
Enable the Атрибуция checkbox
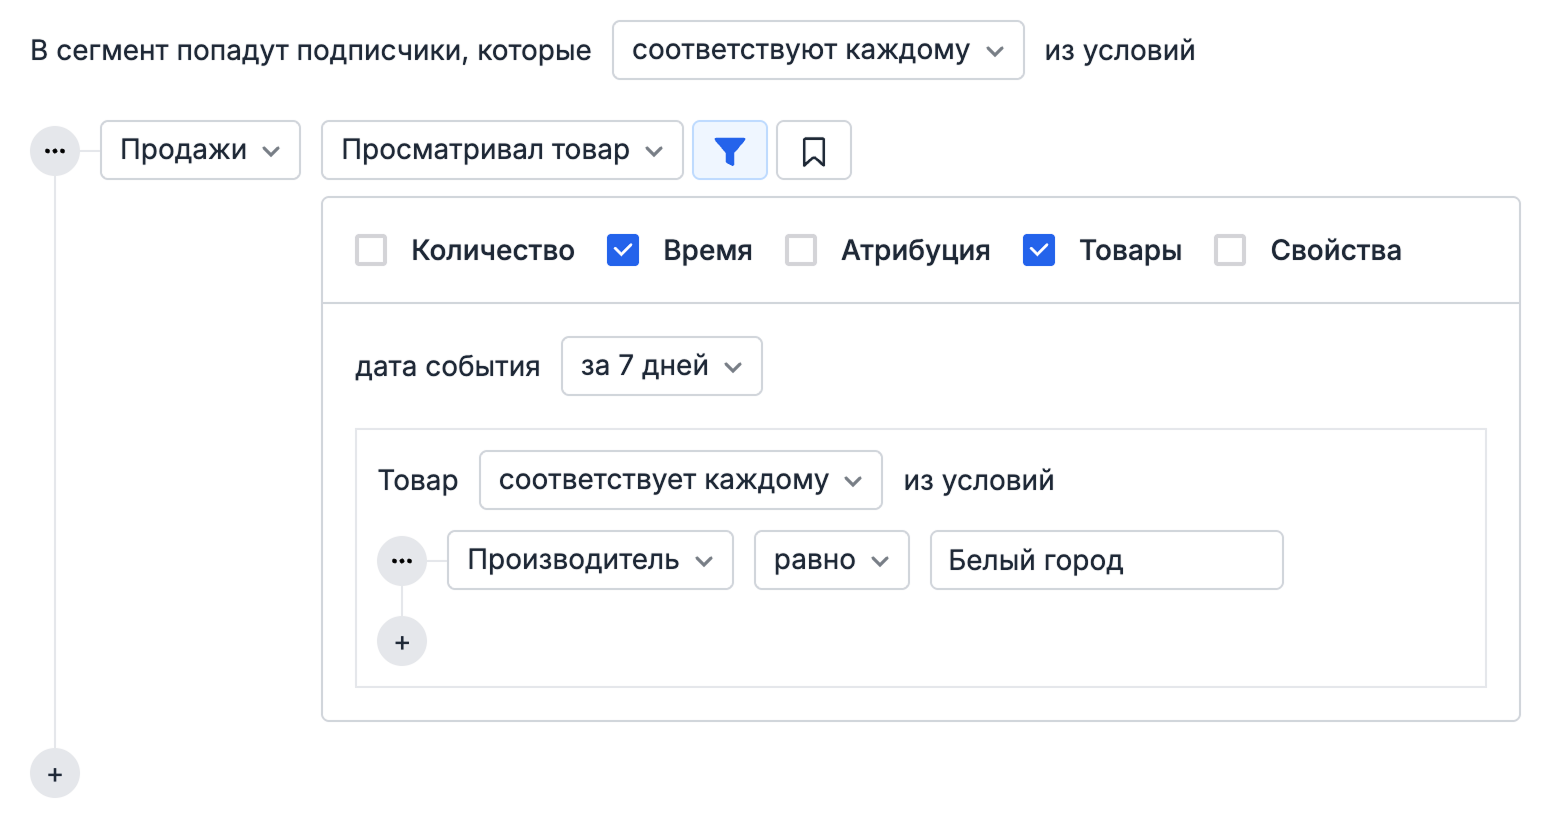pyautogui.click(x=800, y=250)
